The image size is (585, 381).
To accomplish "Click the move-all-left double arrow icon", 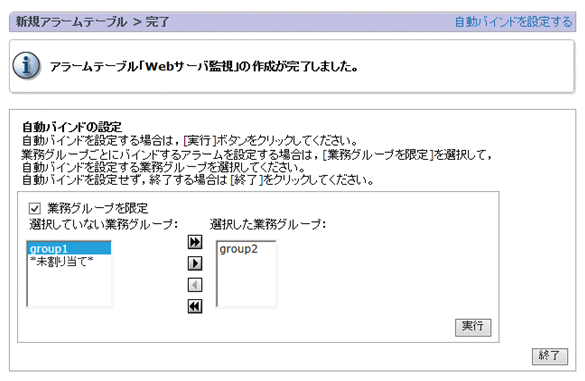I will click(195, 306).
